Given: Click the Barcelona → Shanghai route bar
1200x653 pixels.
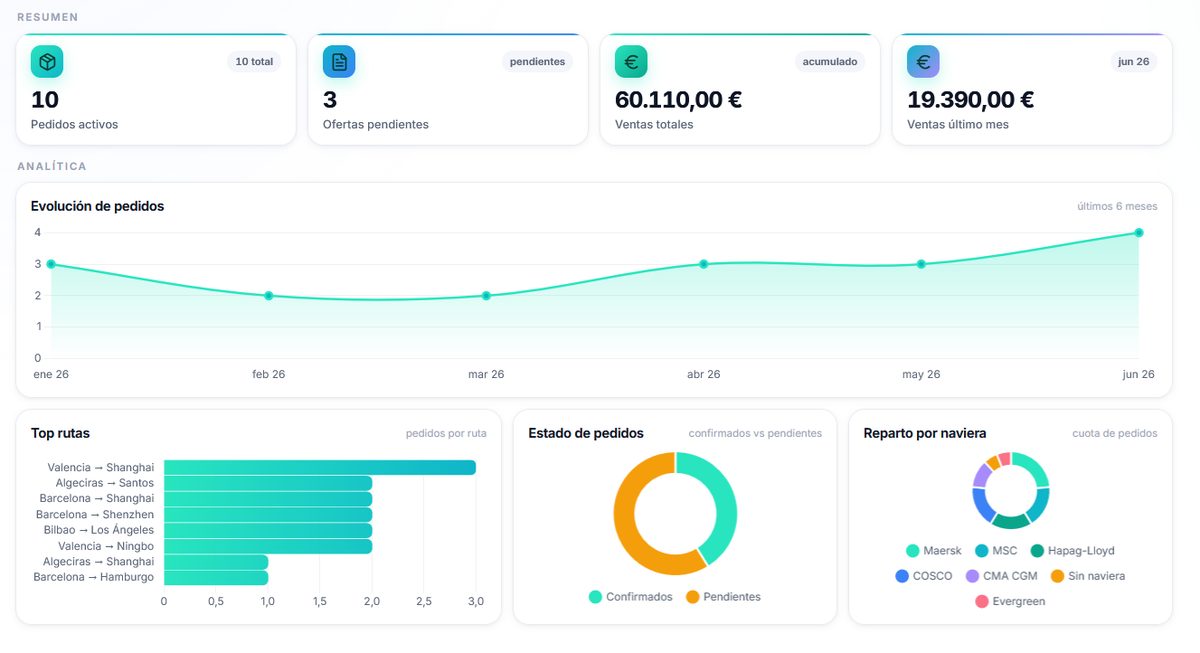Looking at the screenshot, I should (x=268, y=498).
